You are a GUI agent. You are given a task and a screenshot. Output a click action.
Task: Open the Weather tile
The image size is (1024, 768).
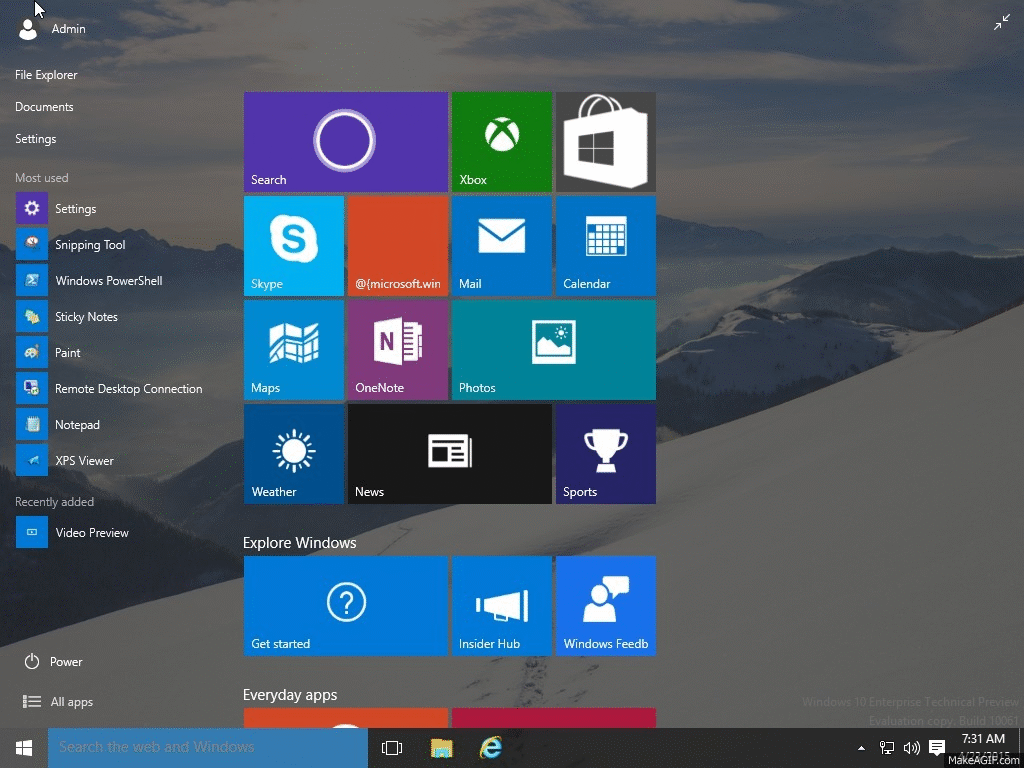click(293, 454)
